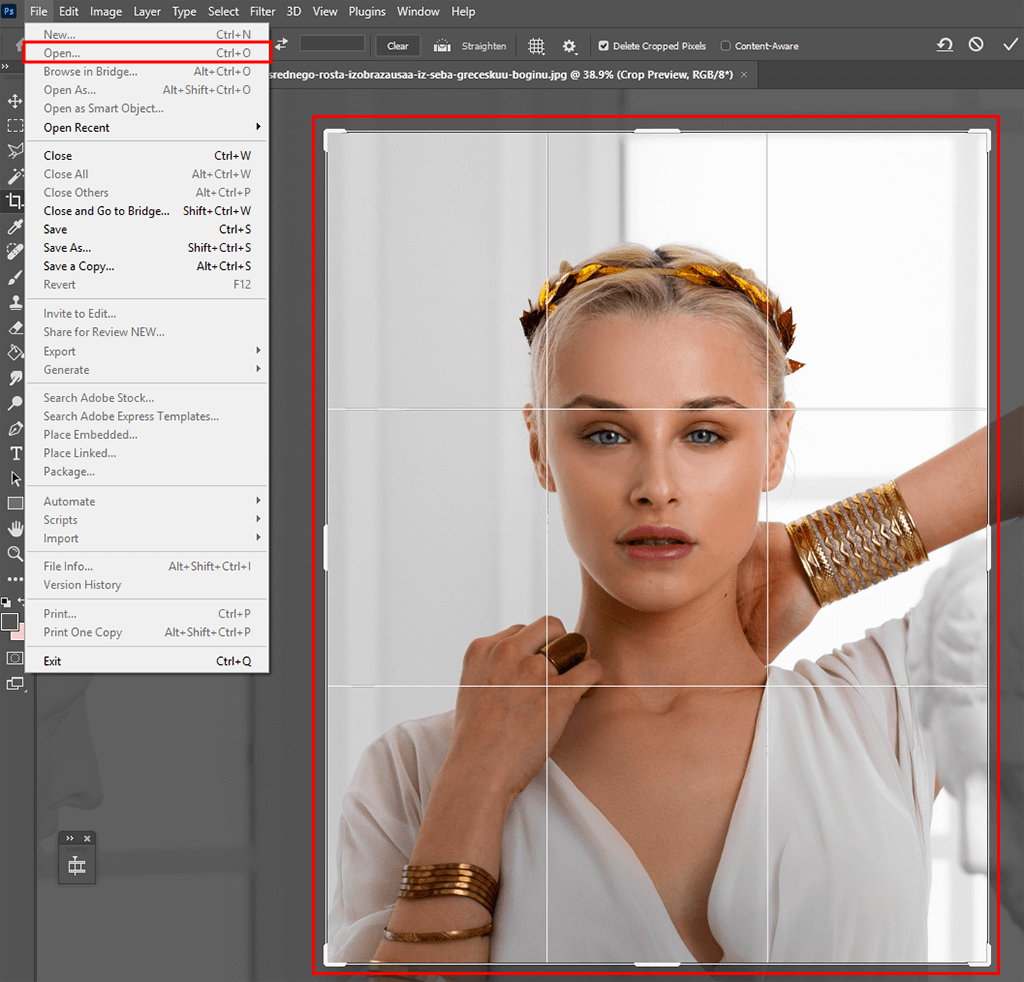
Task: Uncheck Delete Cropped Pixels
Action: 603,46
